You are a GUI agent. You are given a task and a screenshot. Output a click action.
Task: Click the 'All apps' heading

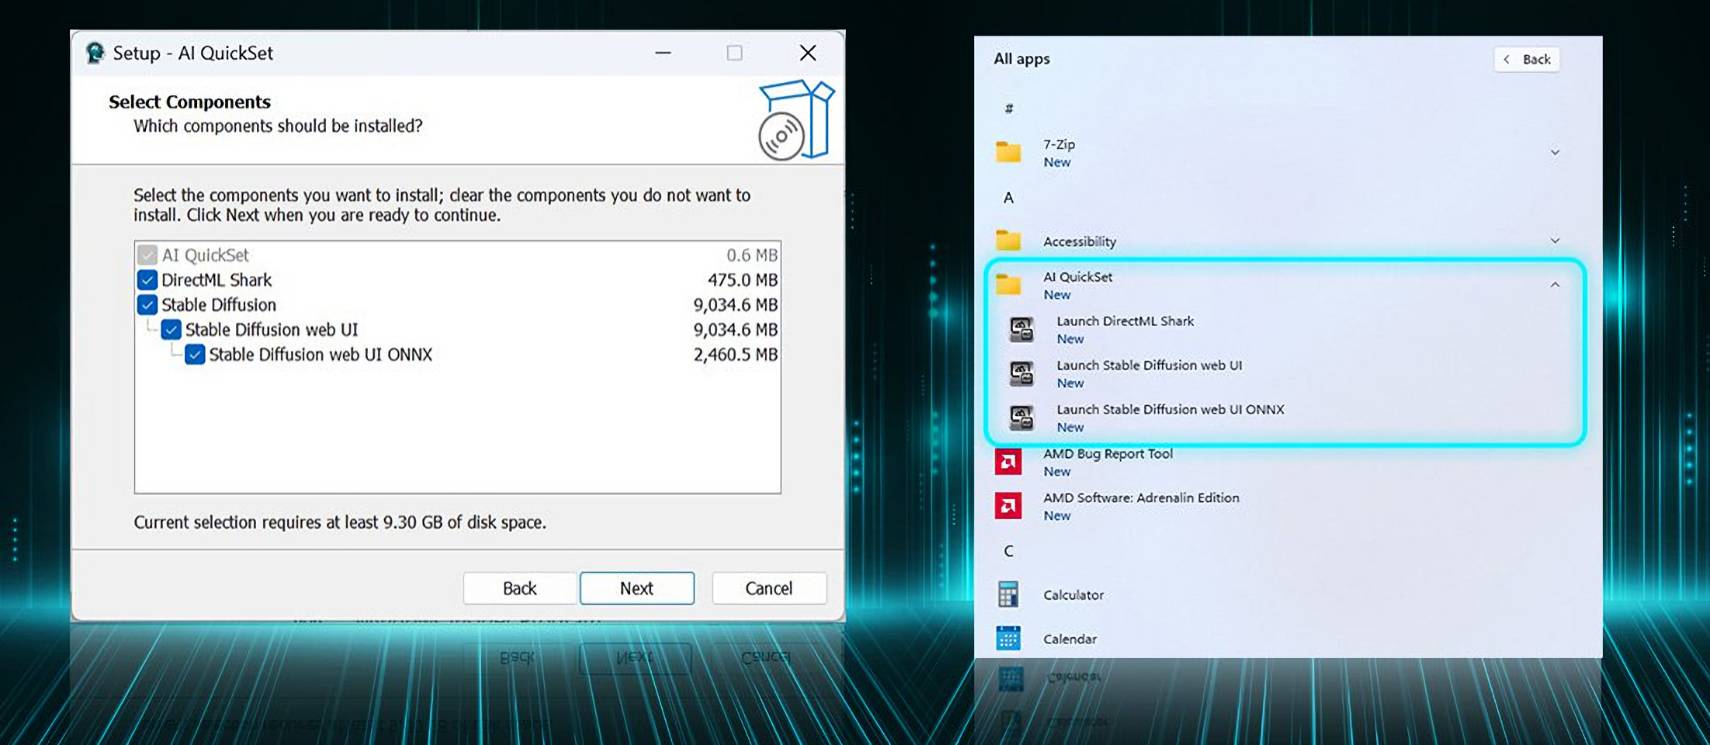(x=1022, y=59)
